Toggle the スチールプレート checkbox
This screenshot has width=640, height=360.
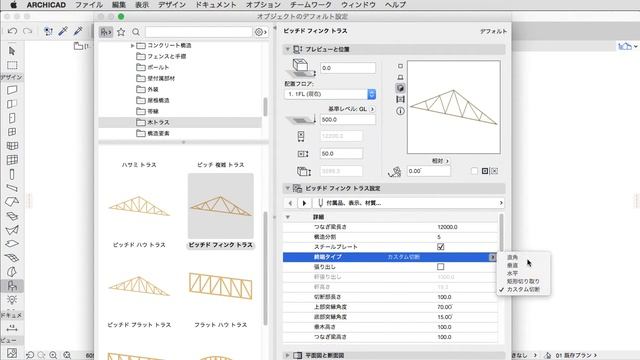click(x=440, y=247)
